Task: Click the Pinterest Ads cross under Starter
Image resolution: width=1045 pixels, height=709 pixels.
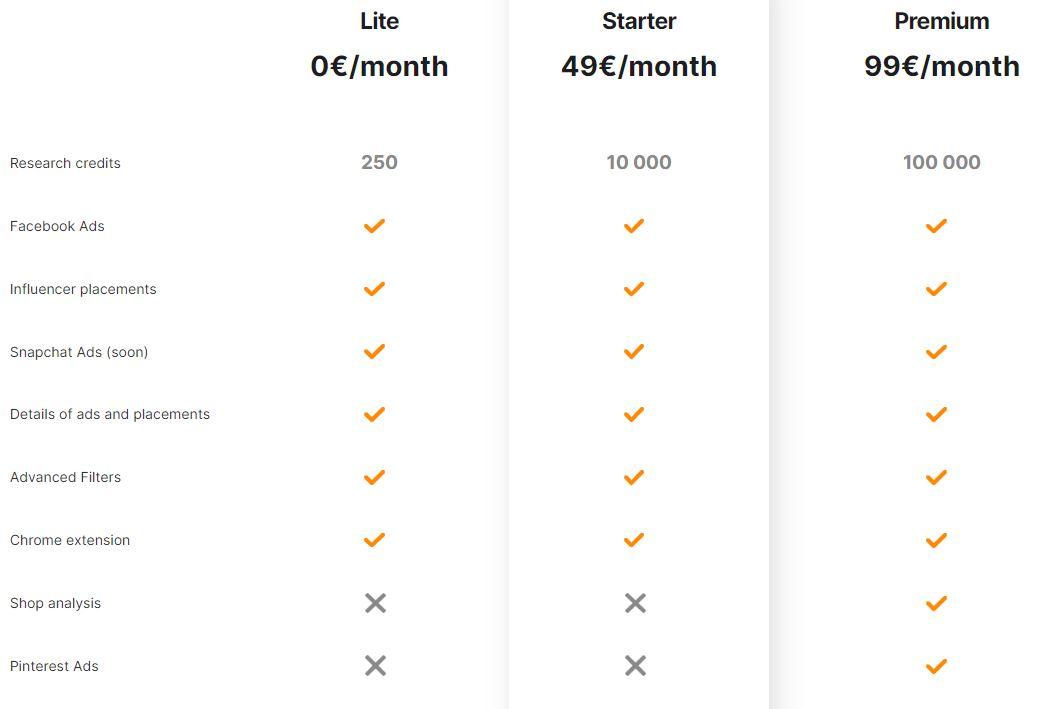Action: coord(635,666)
